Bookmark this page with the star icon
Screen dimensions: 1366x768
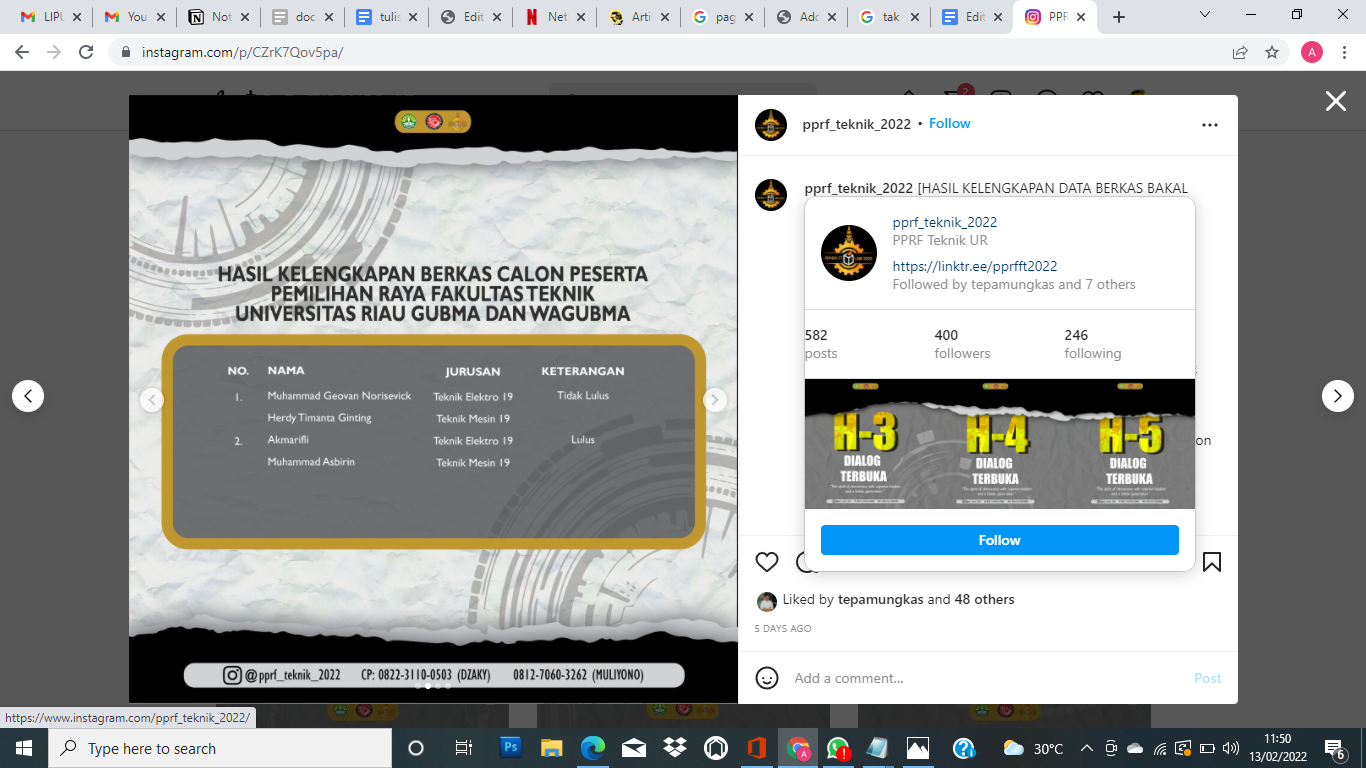1272,52
